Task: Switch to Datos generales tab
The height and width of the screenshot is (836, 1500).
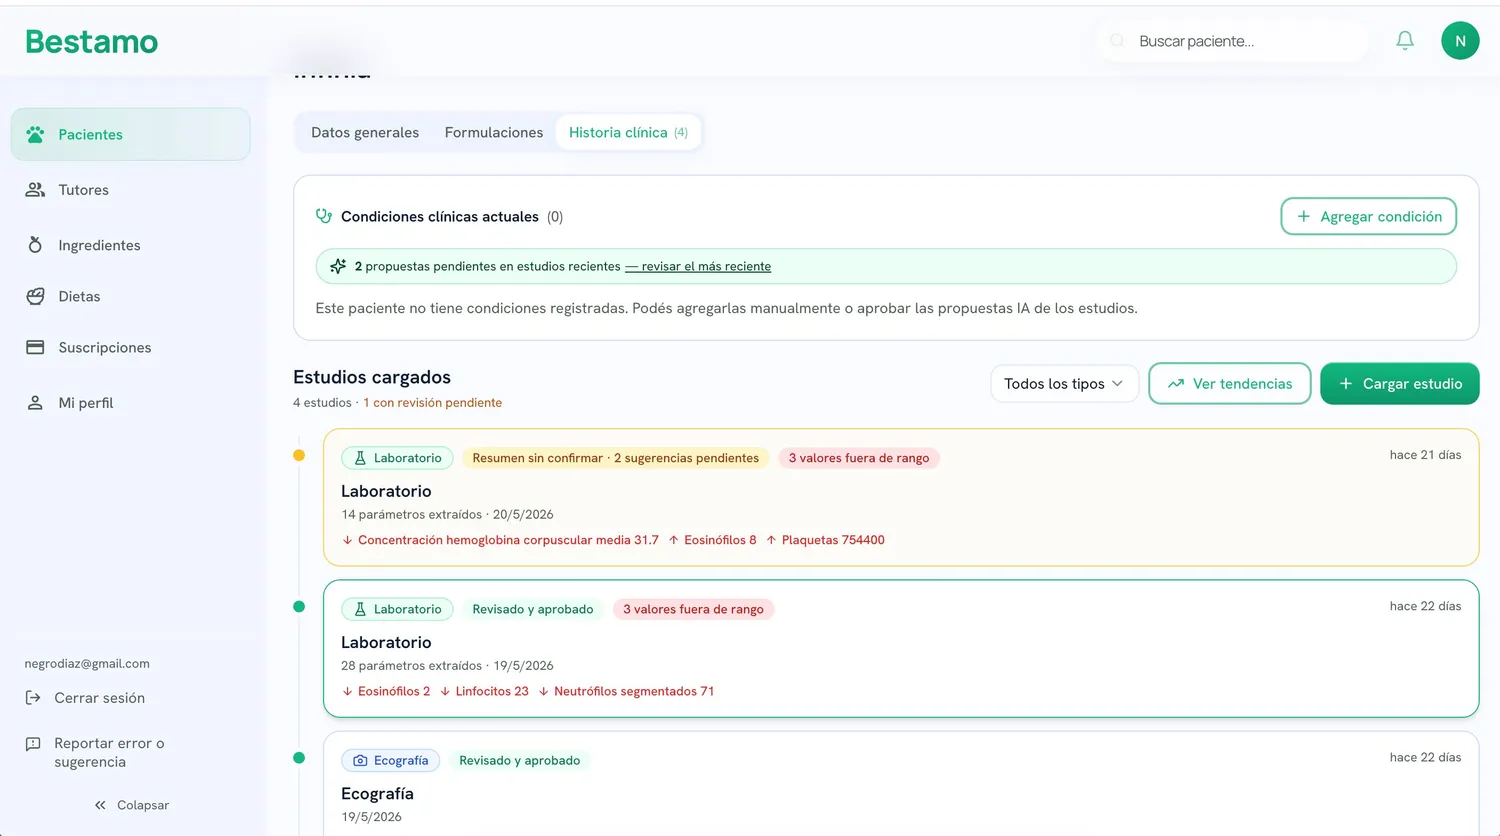Action: (365, 132)
